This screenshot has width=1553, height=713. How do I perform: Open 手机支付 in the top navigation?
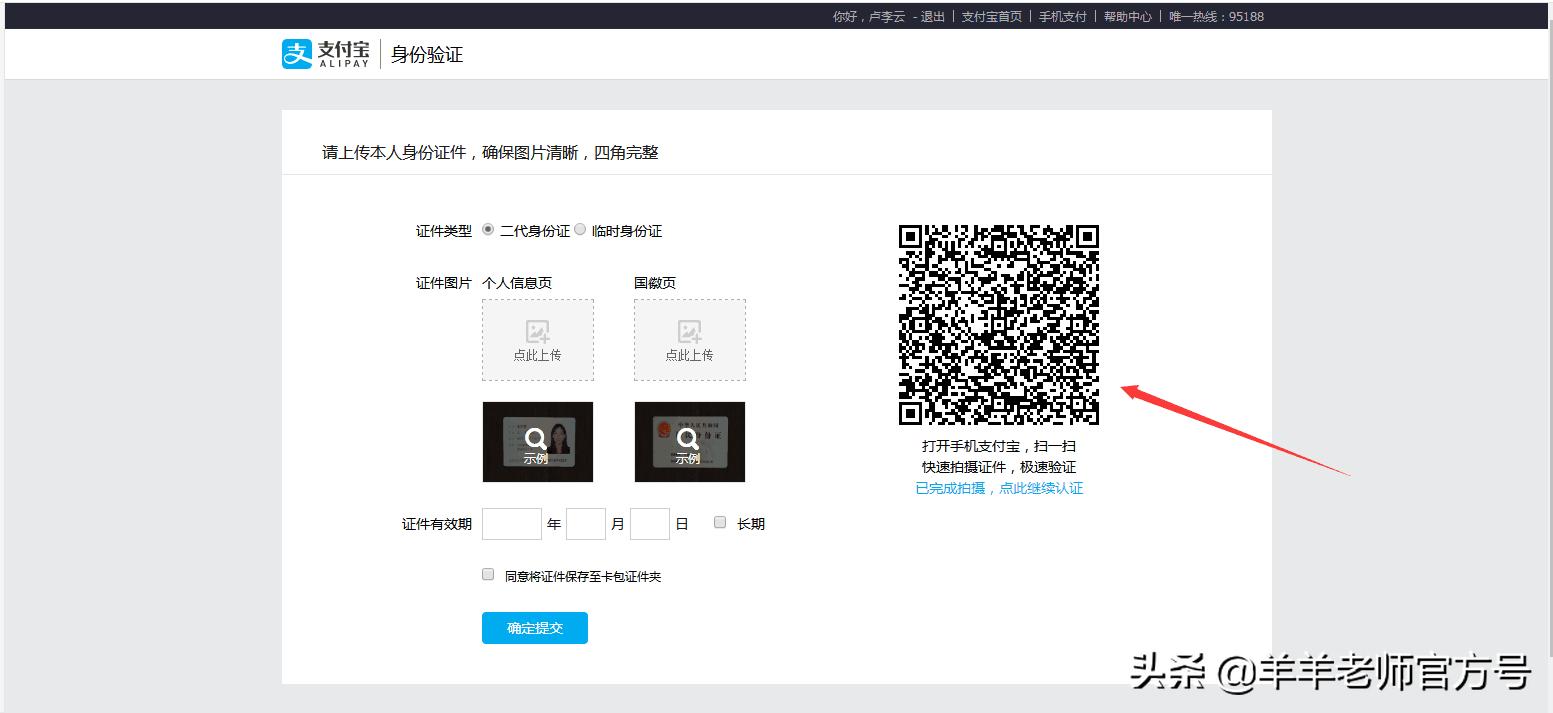pos(1062,16)
